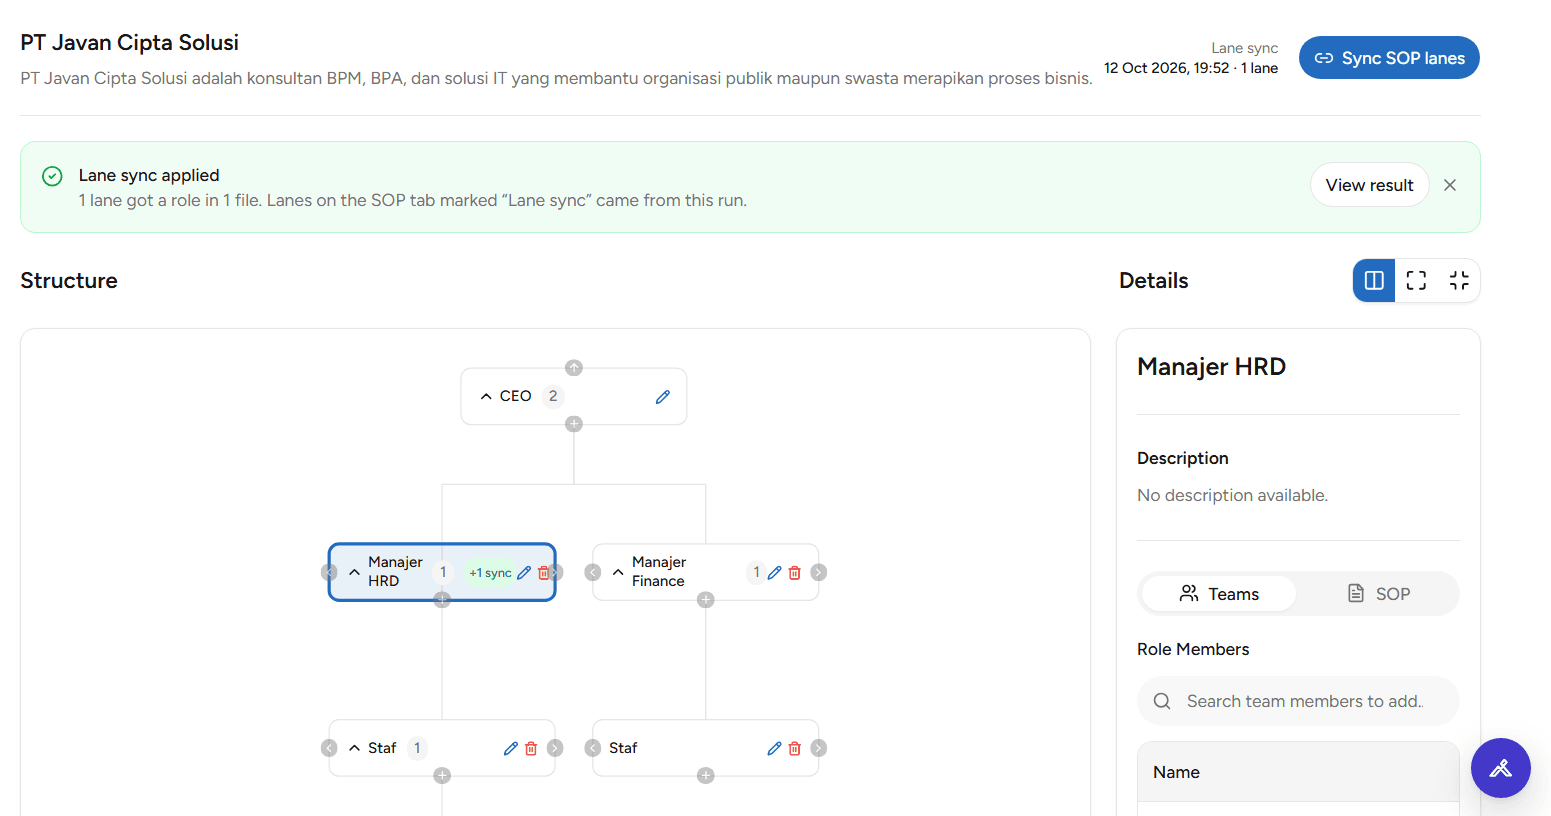Open the floating tools button

pos(1501,768)
